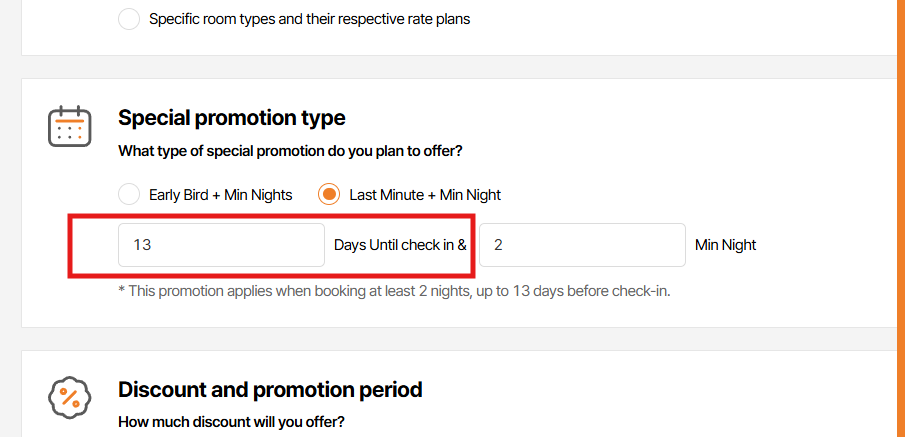Viewport: 905px width, 437px height.
Task: Click the 'Specific room types' option label text
Action: point(309,19)
